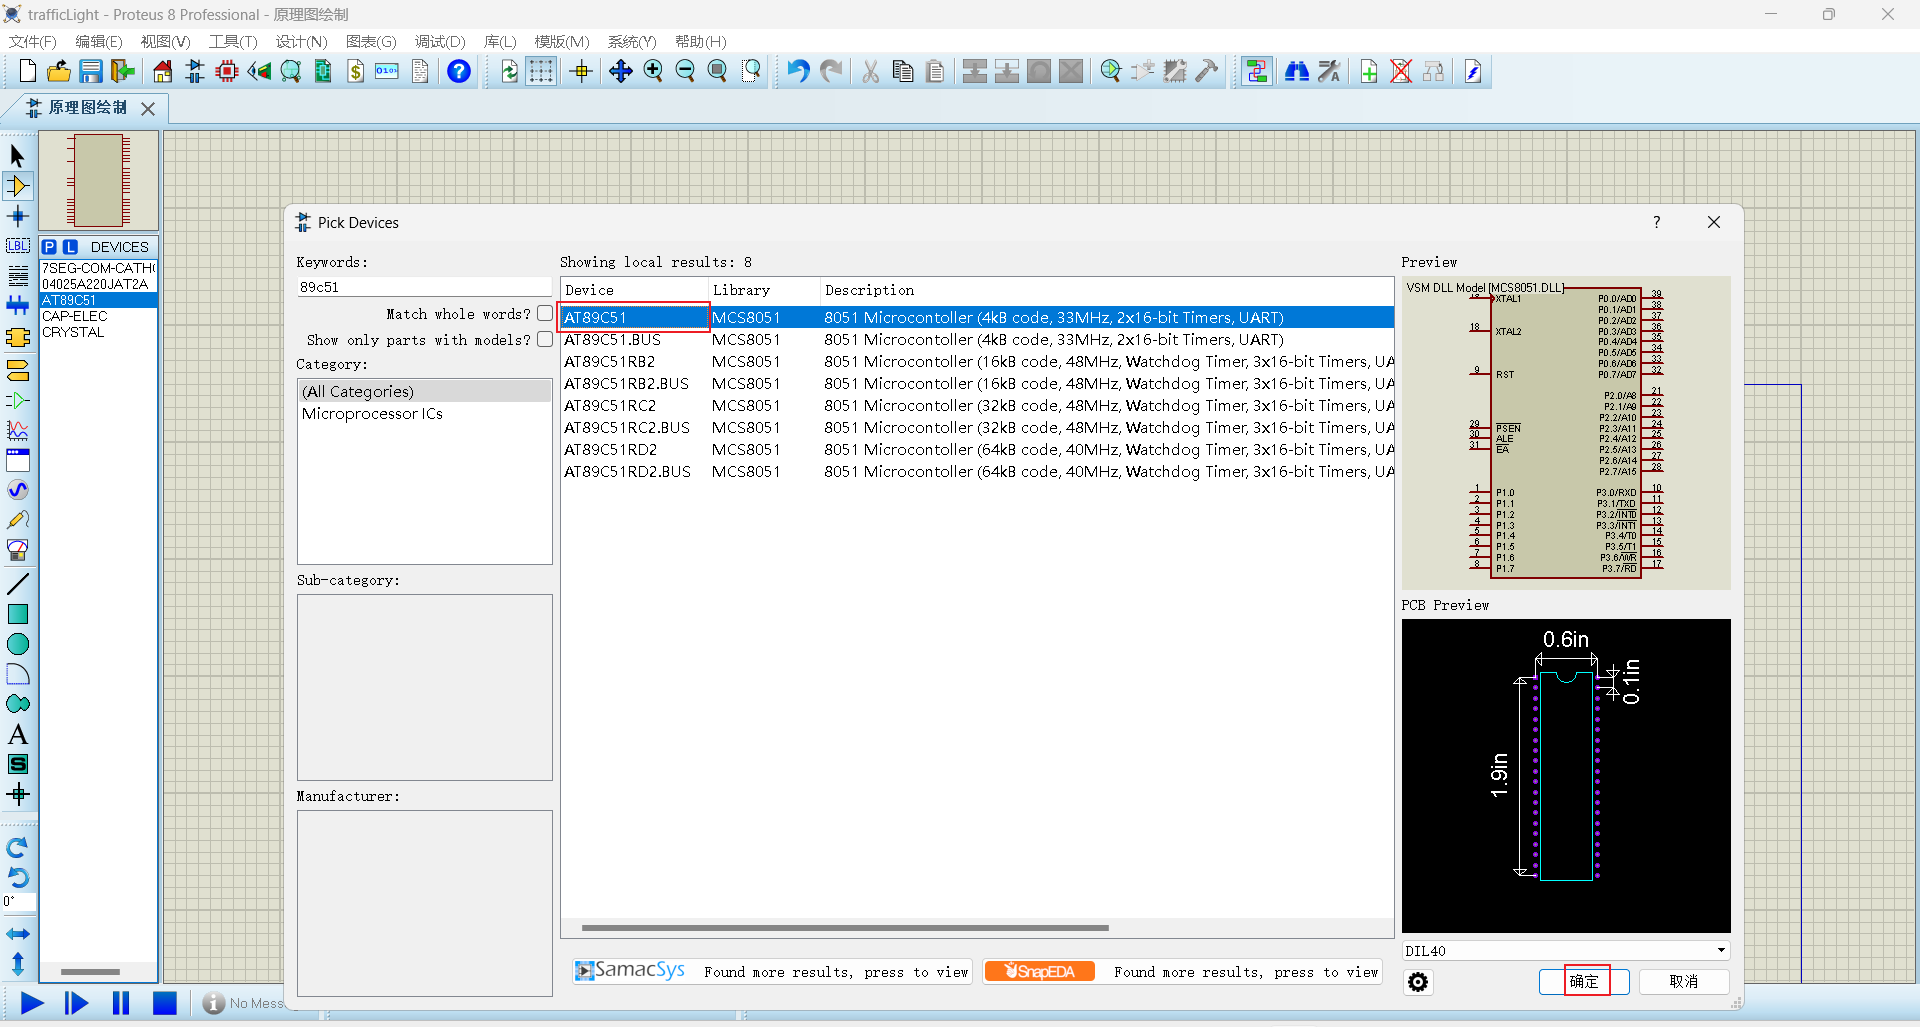Click SnapEDA find more results
This screenshot has width=1920, height=1027.
1182,971
